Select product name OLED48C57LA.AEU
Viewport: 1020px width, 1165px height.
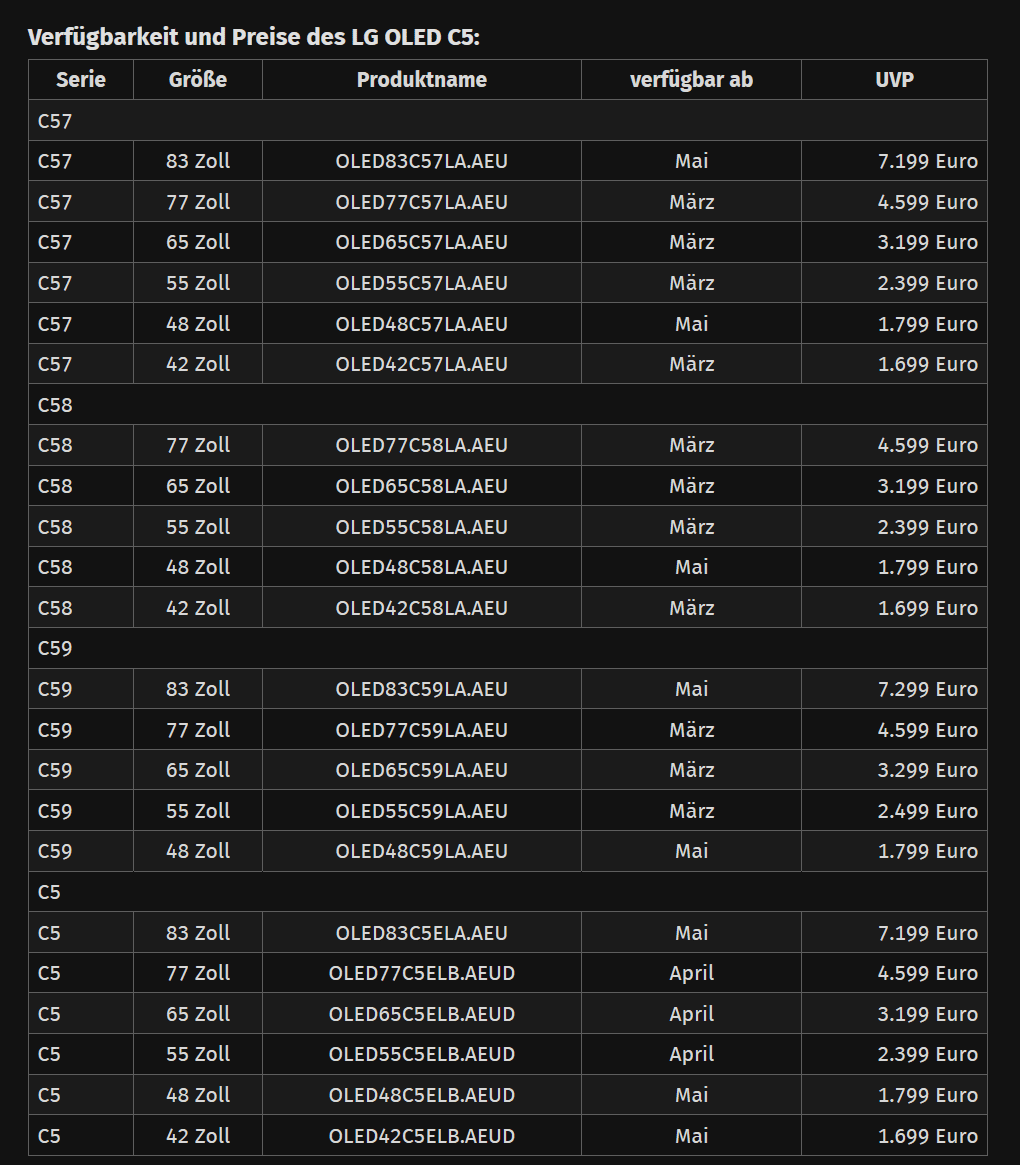pos(421,324)
